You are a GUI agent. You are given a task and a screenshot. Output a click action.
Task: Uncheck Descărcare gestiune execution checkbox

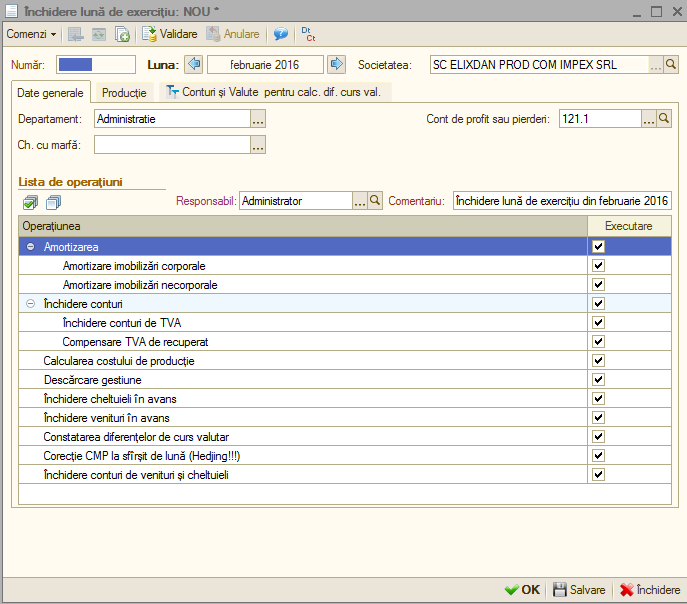(x=598, y=379)
